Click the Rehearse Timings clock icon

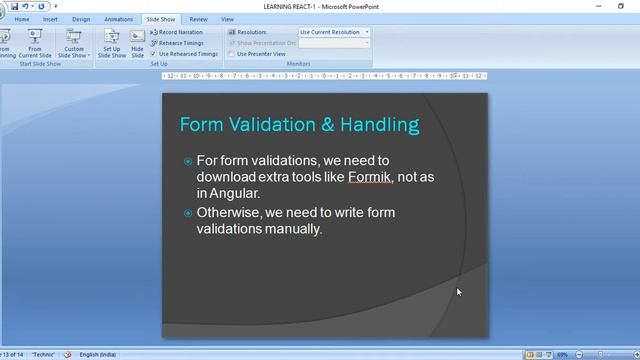click(153, 43)
